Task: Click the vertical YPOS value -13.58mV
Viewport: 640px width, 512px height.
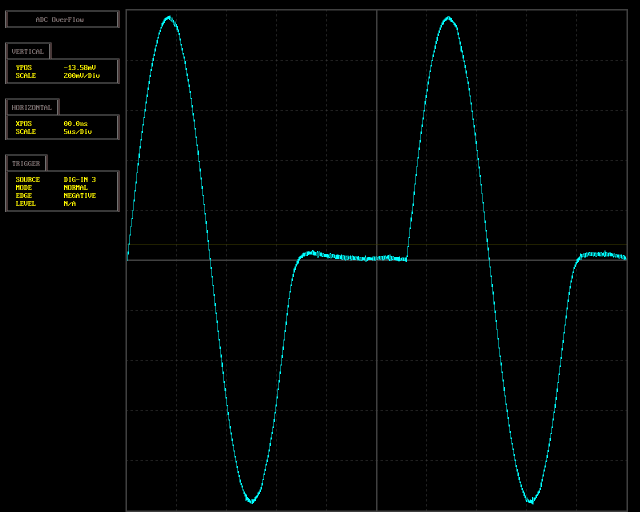Action: pyautogui.click(x=79, y=68)
